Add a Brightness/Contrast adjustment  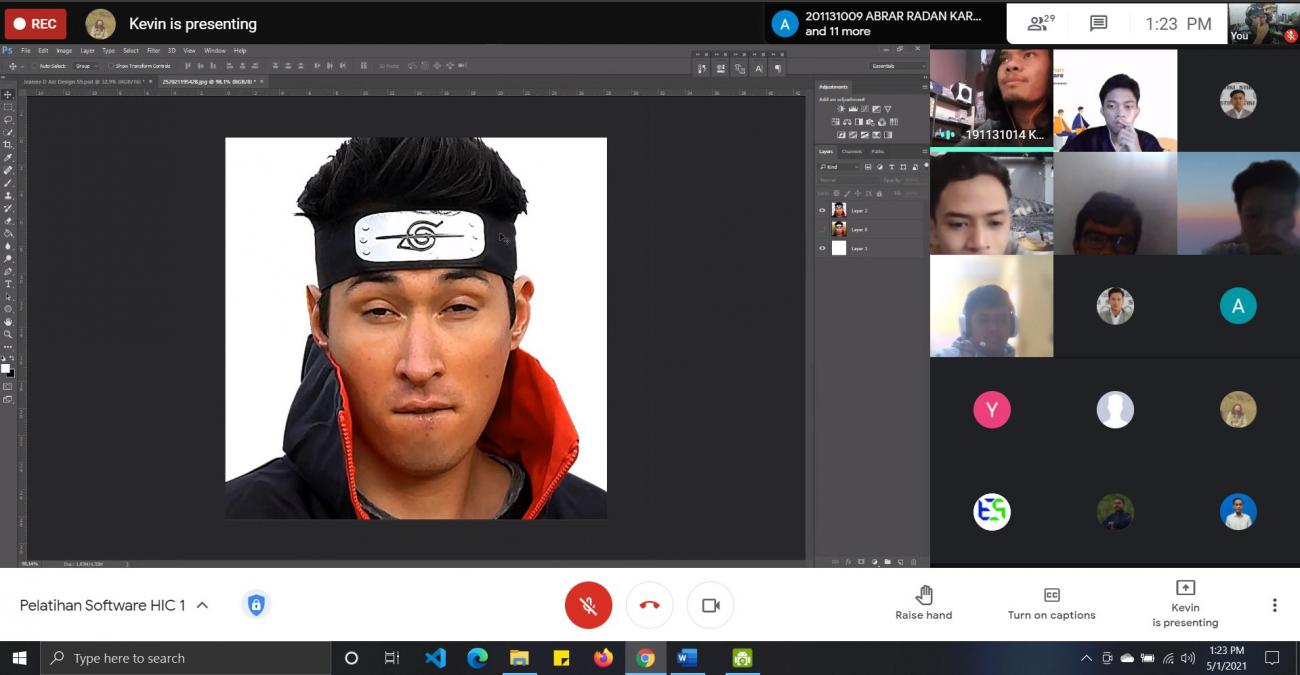click(841, 109)
